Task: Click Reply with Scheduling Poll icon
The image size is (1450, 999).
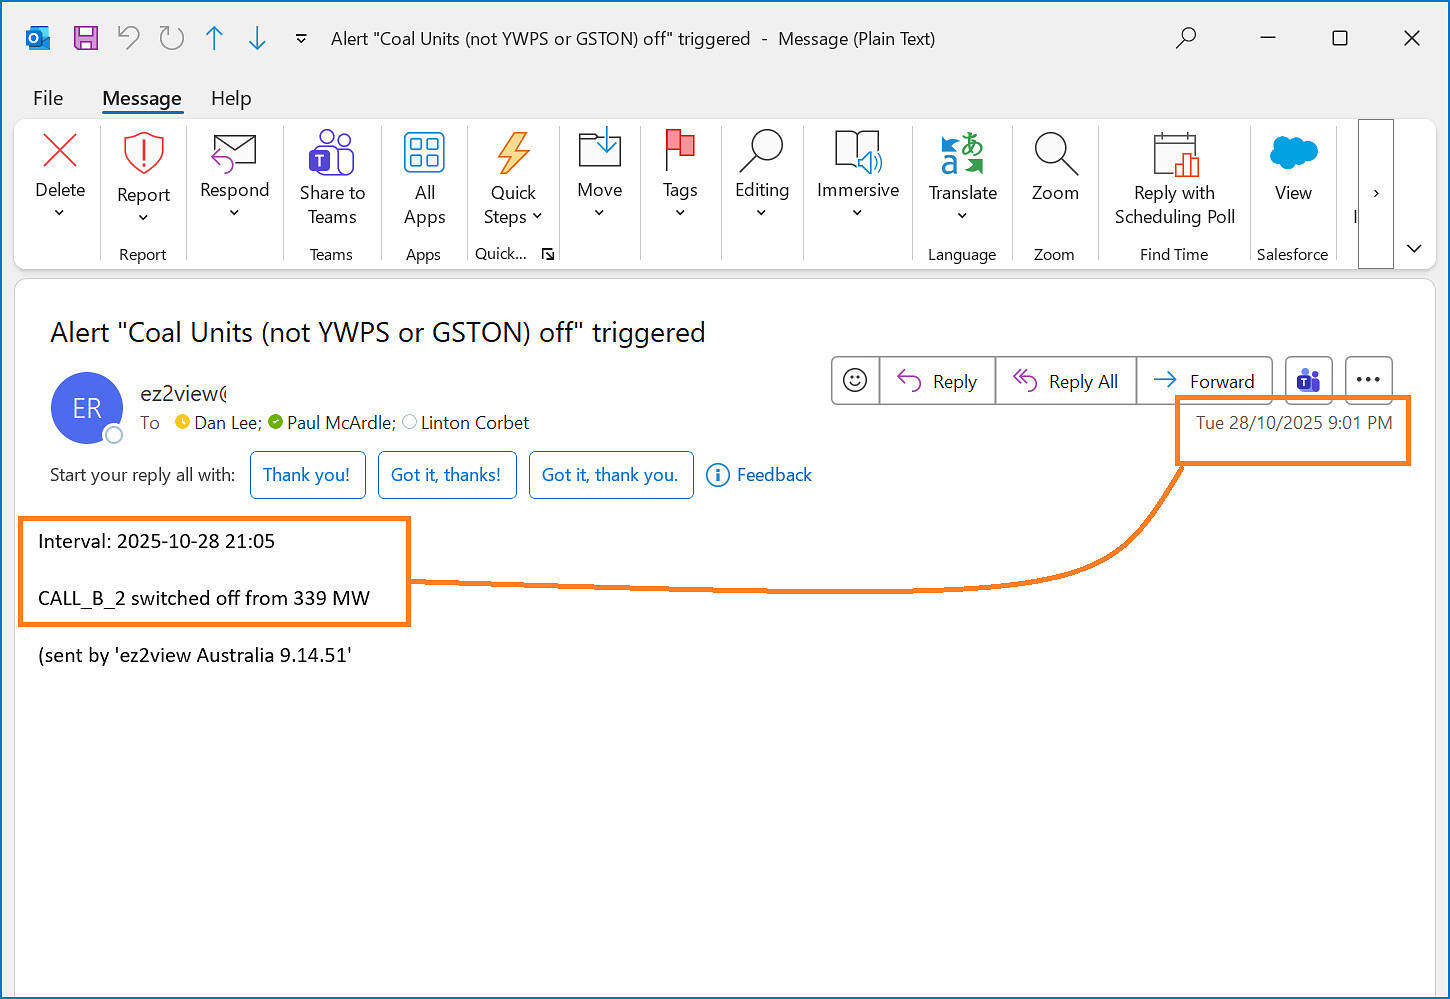Action: point(1174,153)
